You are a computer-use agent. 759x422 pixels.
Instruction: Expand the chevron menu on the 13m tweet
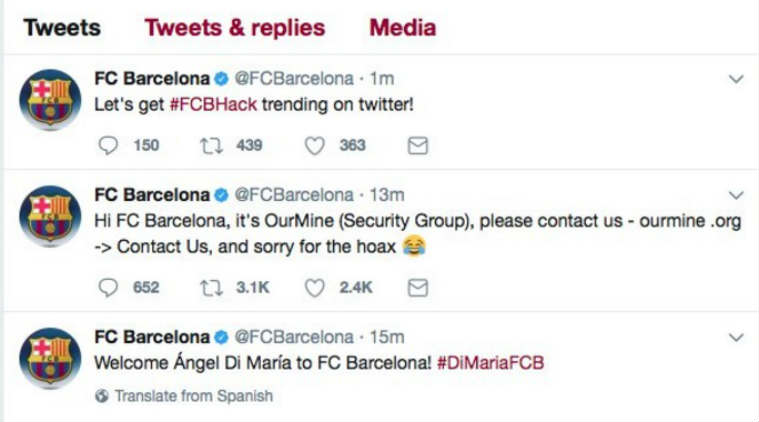click(736, 195)
